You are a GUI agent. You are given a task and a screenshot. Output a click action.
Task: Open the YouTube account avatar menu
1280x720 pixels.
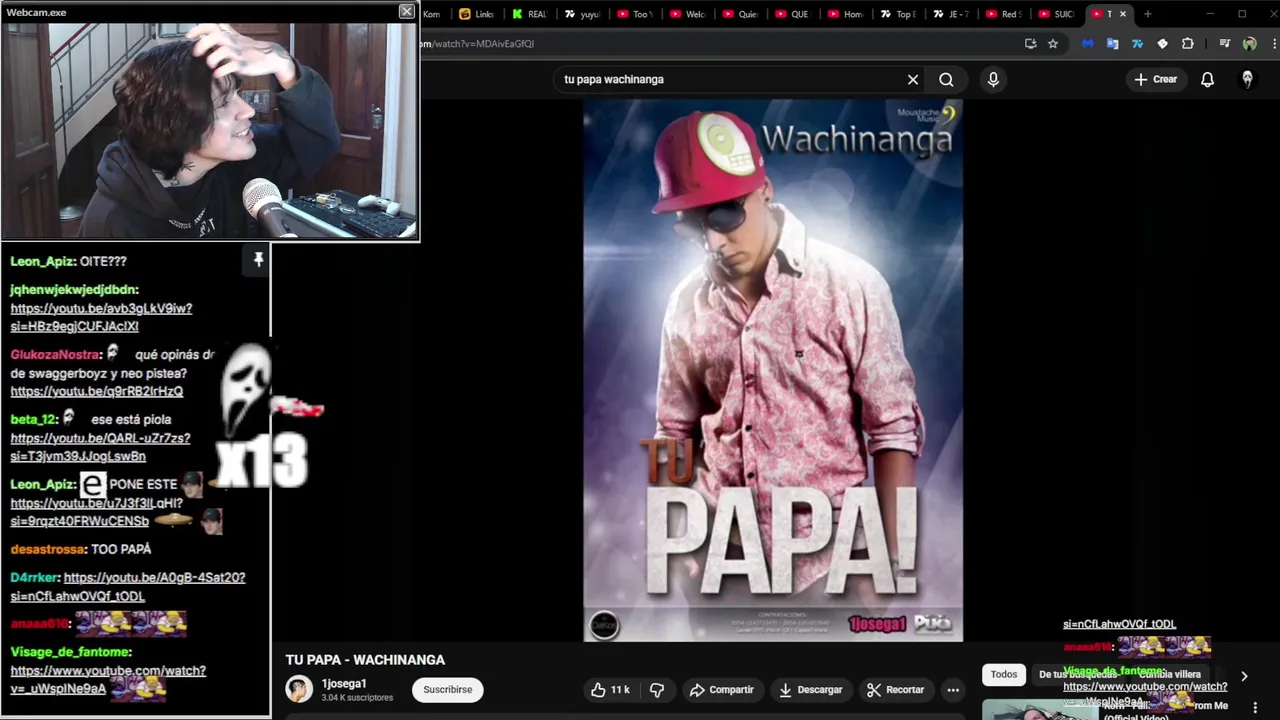coord(1247,79)
